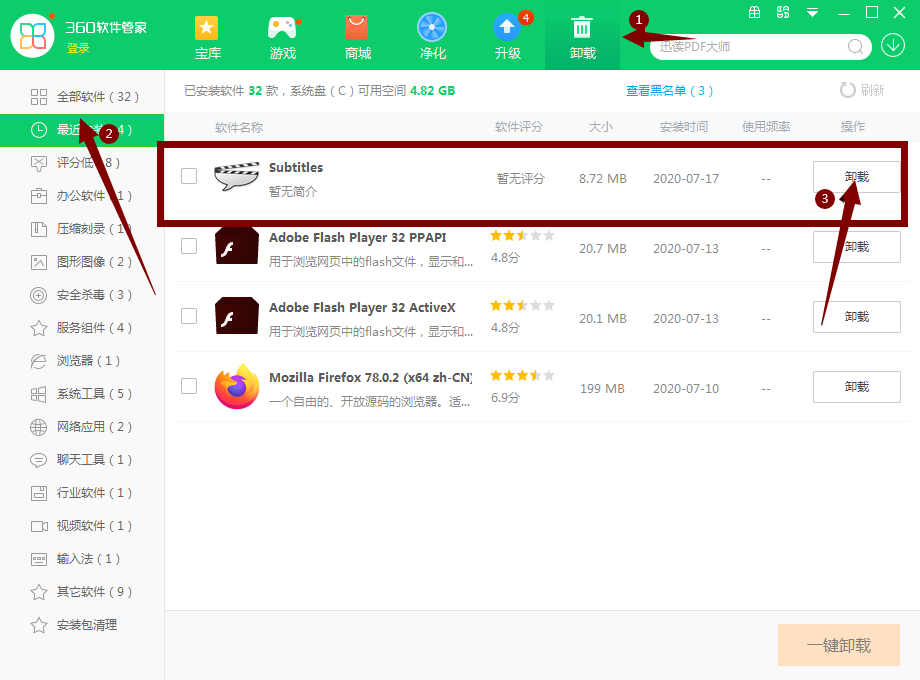Click the Subtitles app icon

[x=236, y=176]
